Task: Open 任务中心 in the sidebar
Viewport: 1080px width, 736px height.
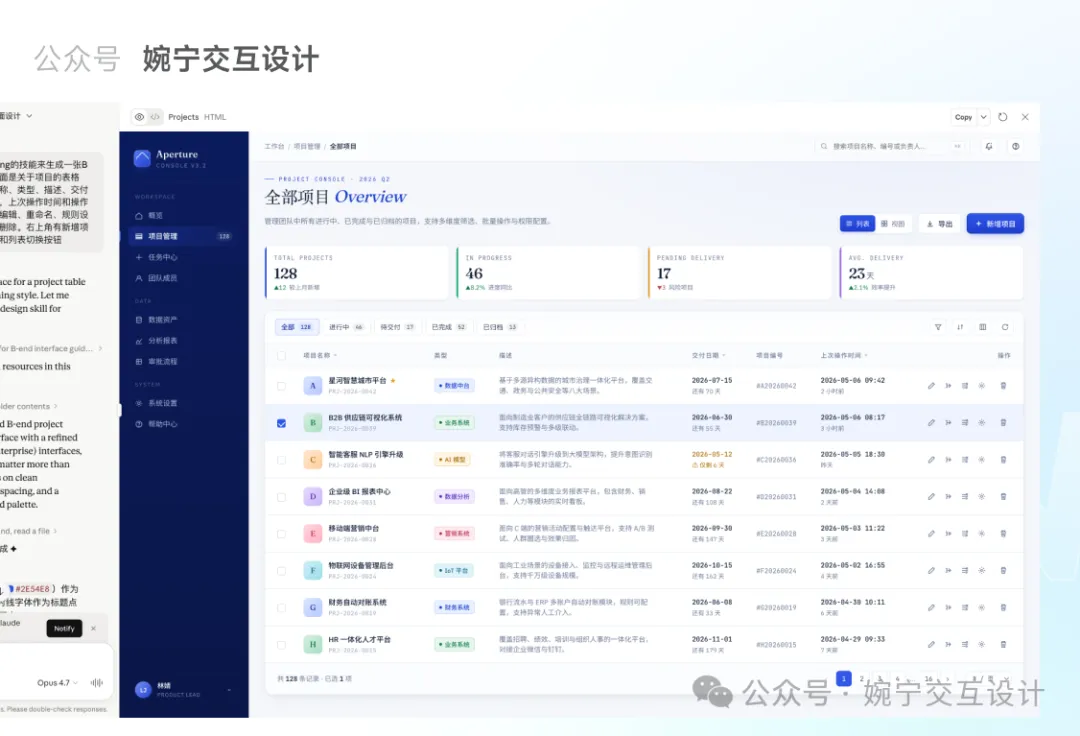Action: pos(184,257)
